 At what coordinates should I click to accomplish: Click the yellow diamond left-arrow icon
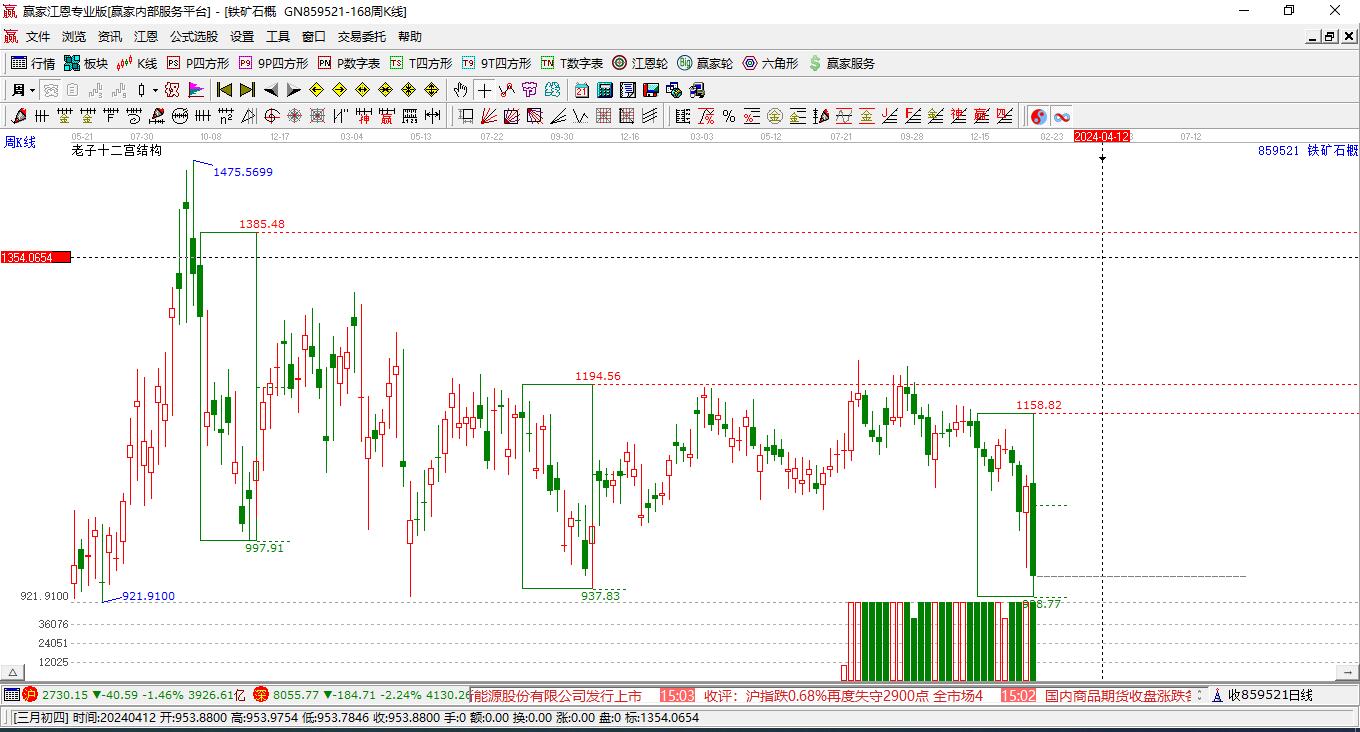(317, 90)
